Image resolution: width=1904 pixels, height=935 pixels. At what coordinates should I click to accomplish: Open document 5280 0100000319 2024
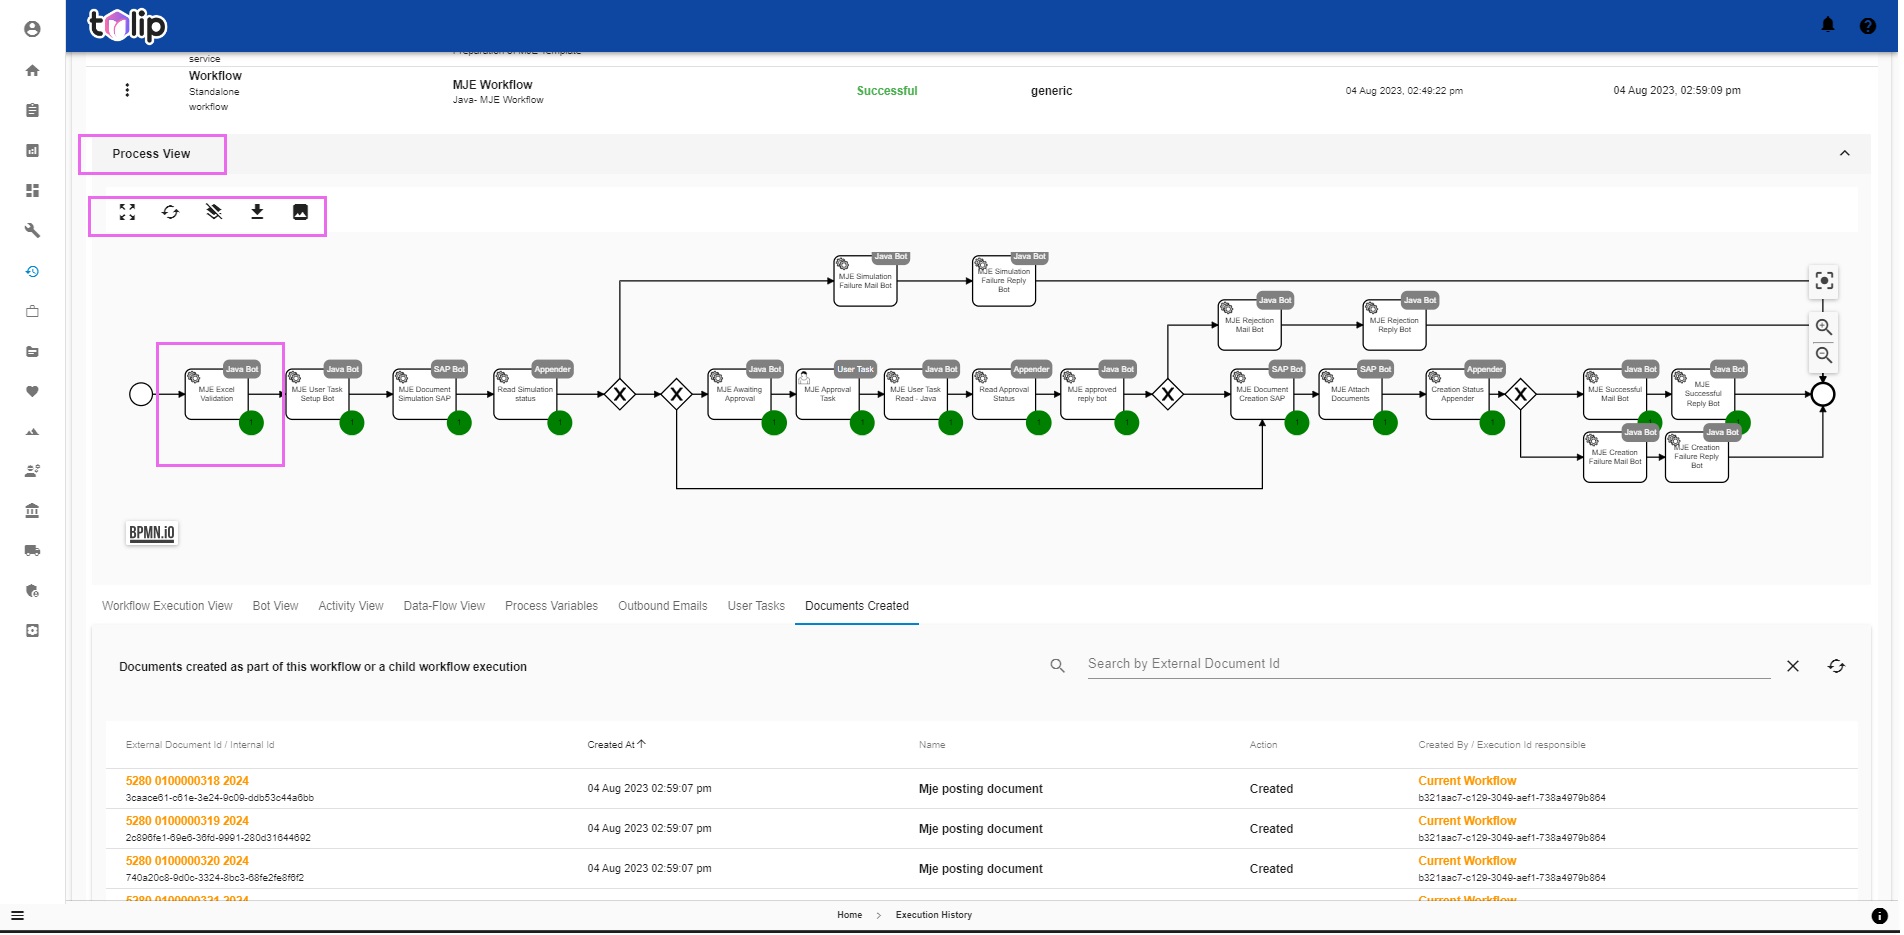tap(187, 821)
